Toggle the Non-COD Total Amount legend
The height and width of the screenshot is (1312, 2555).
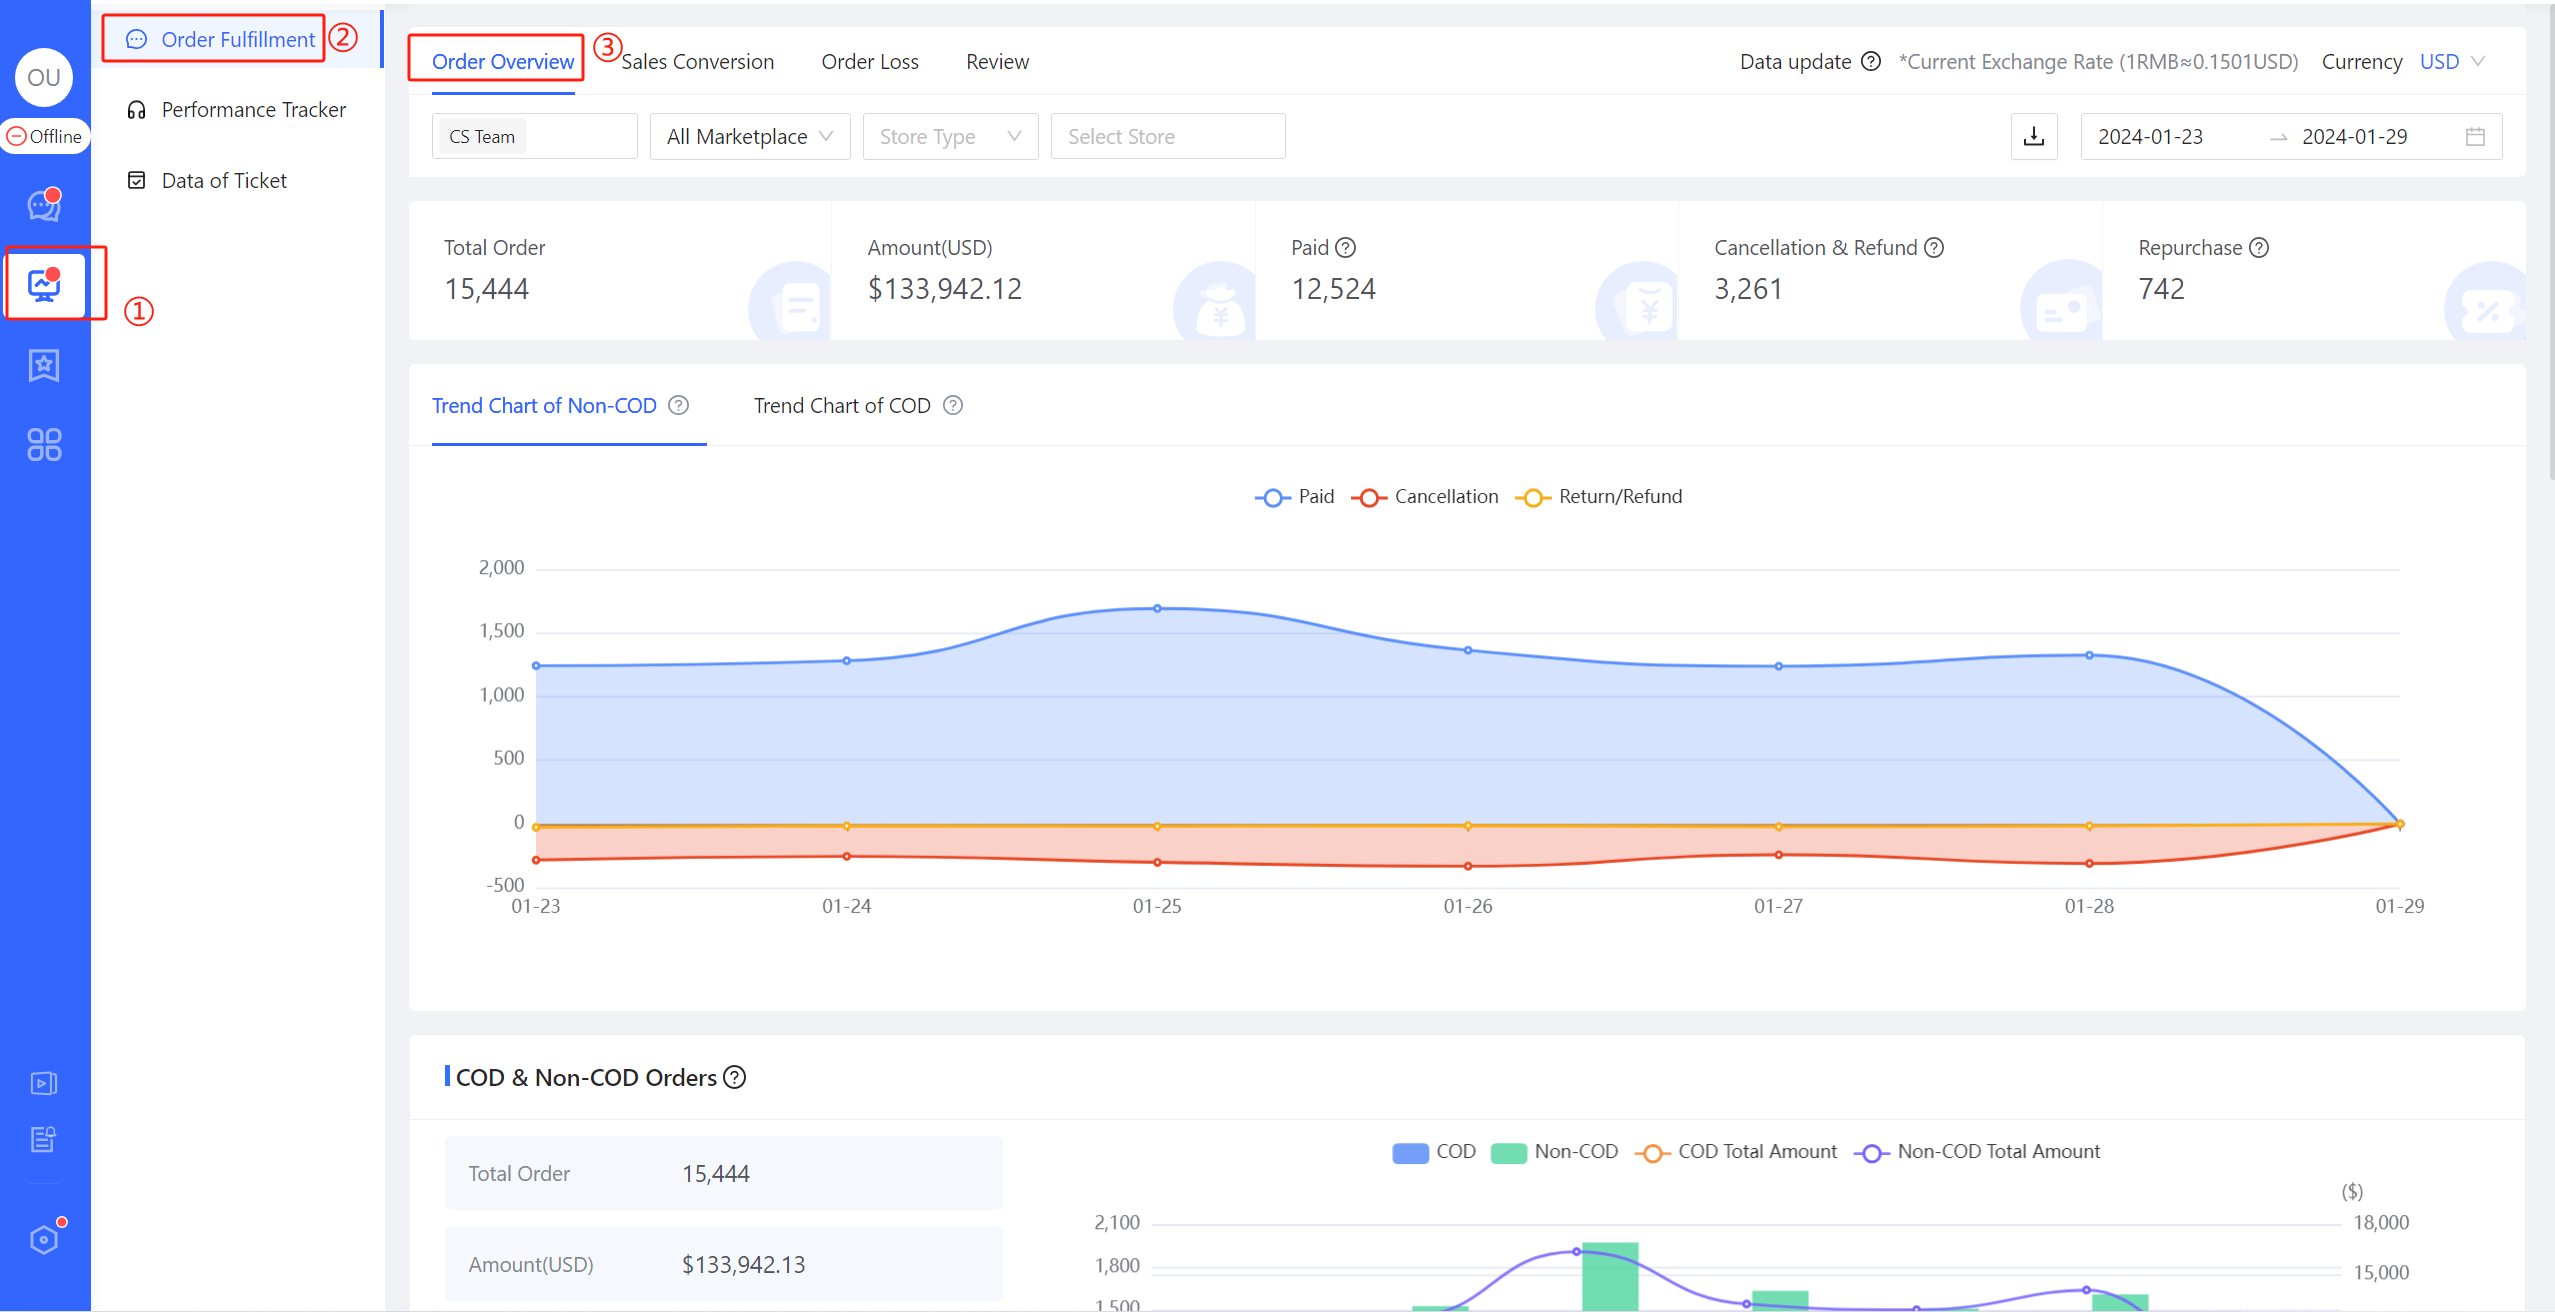pyautogui.click(x=1978, y=1152)
